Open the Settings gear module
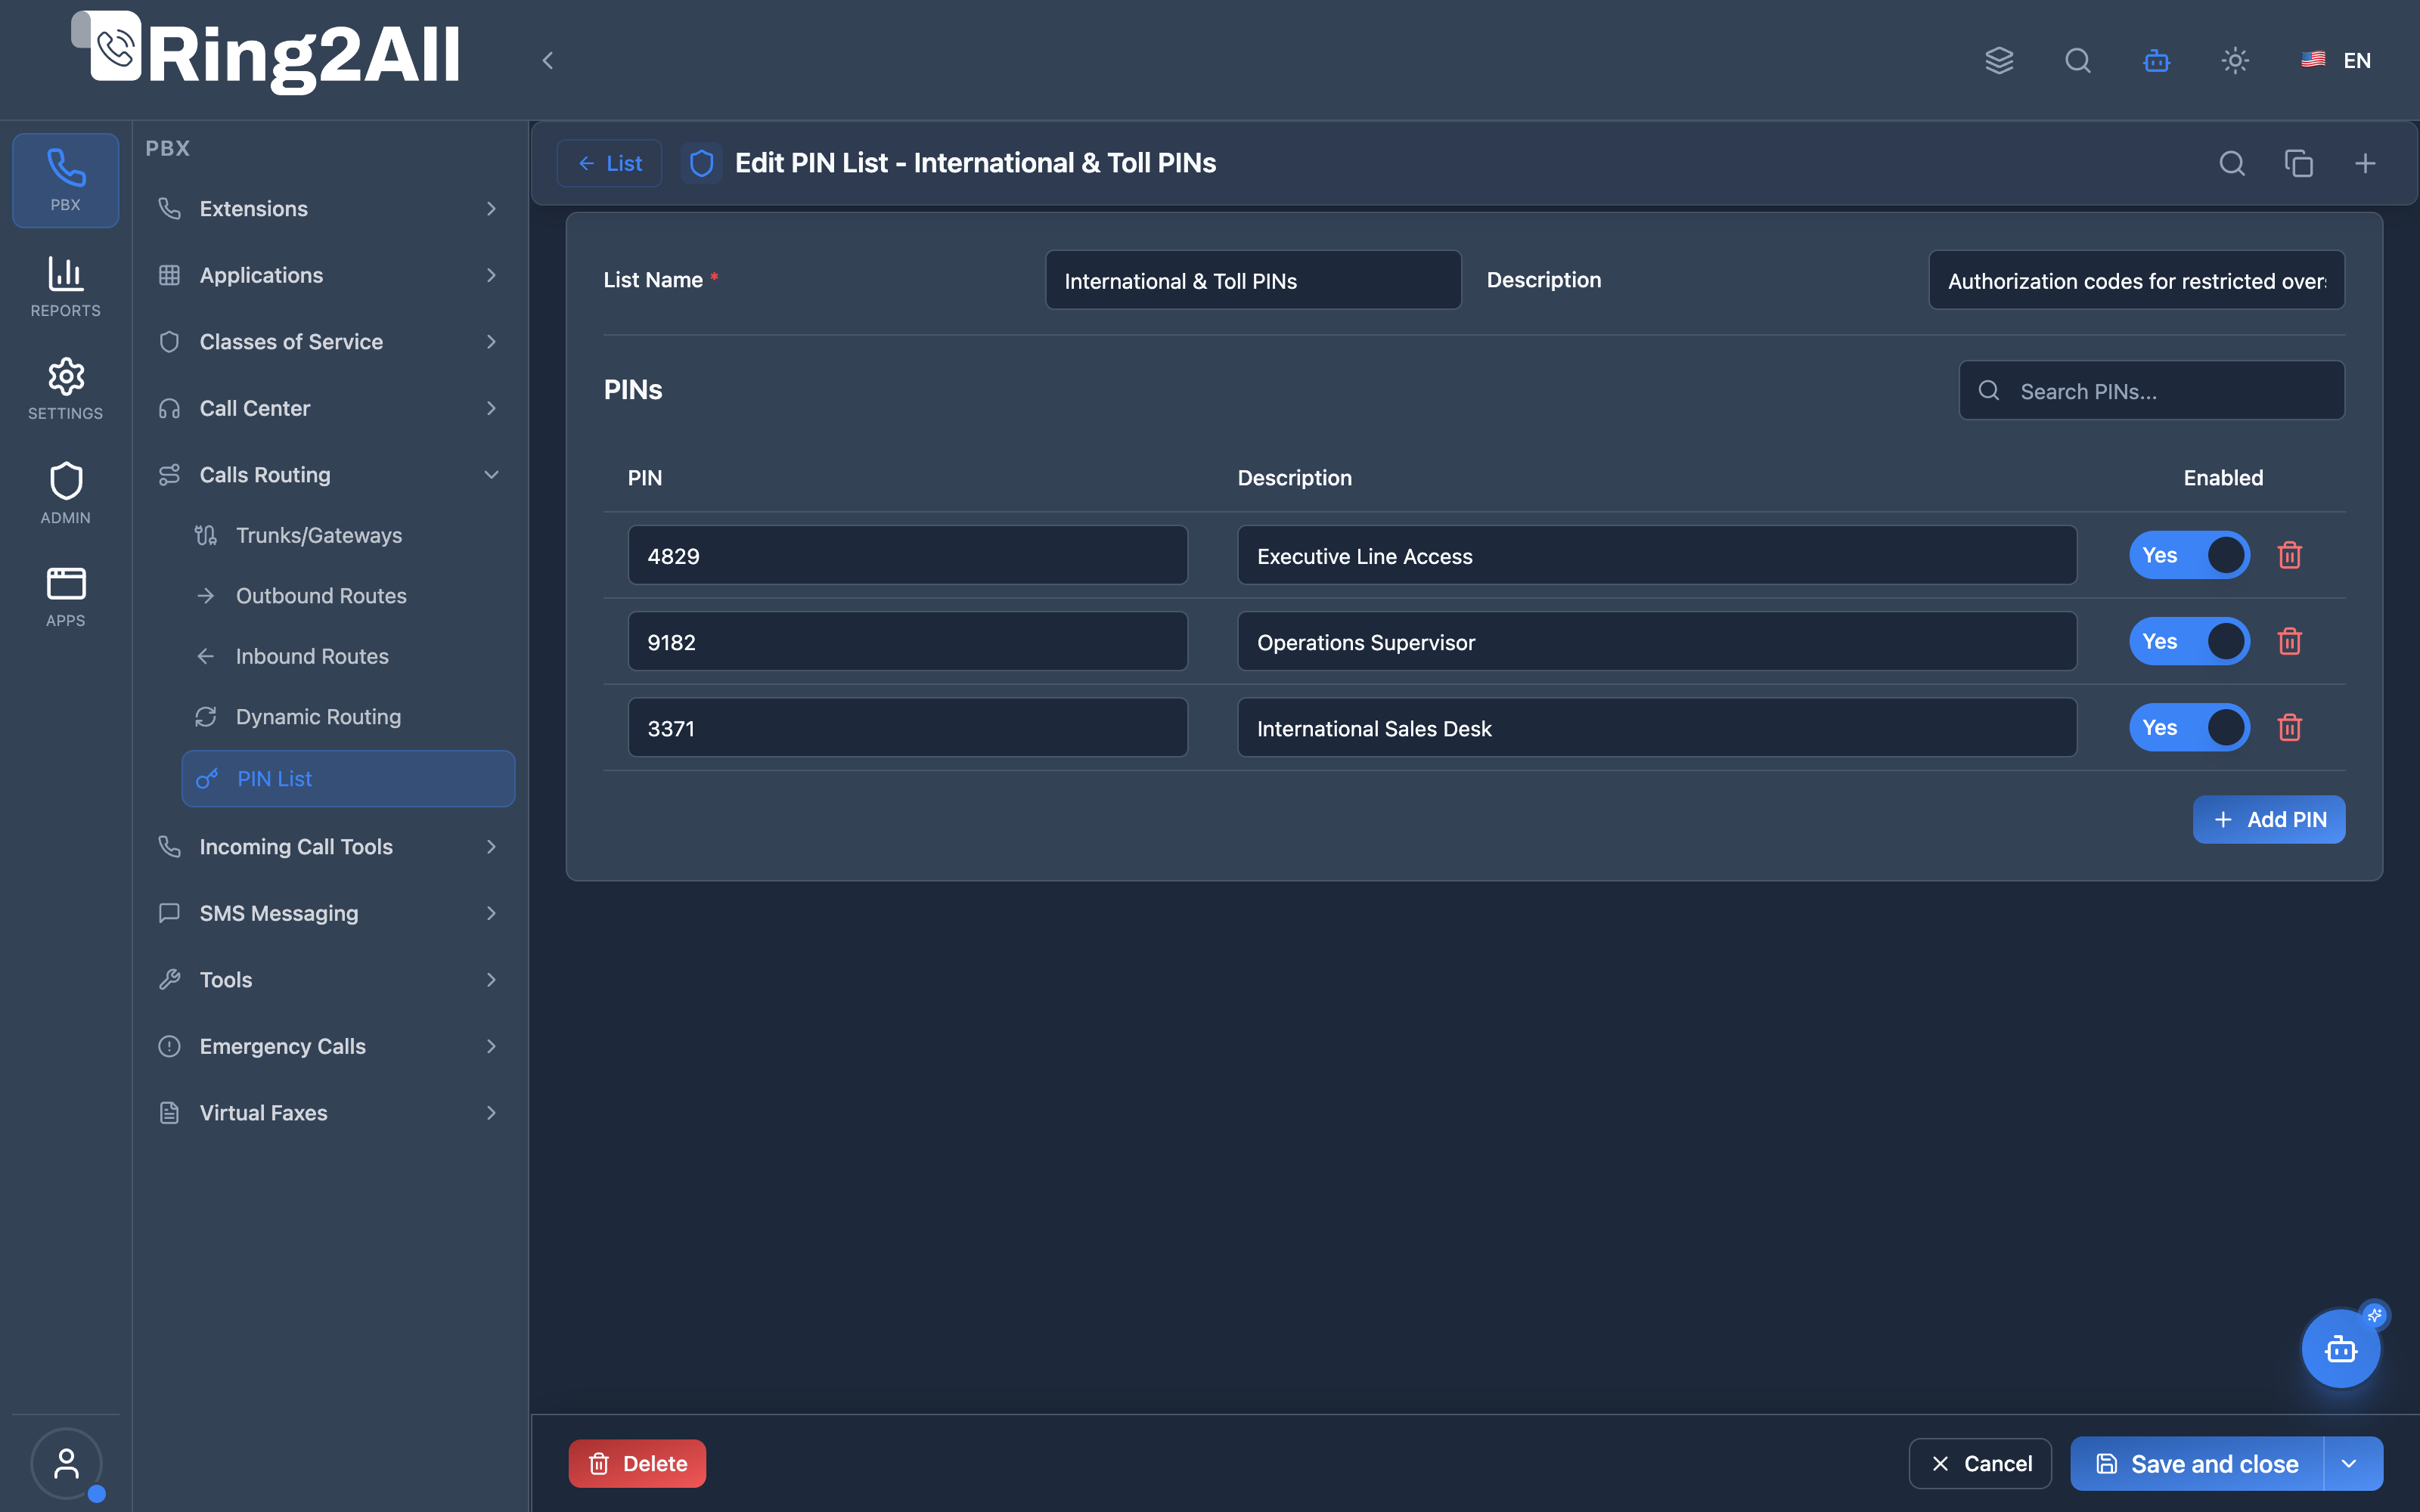This screenshot has height=1512, width=2420. tap(65, 389)
